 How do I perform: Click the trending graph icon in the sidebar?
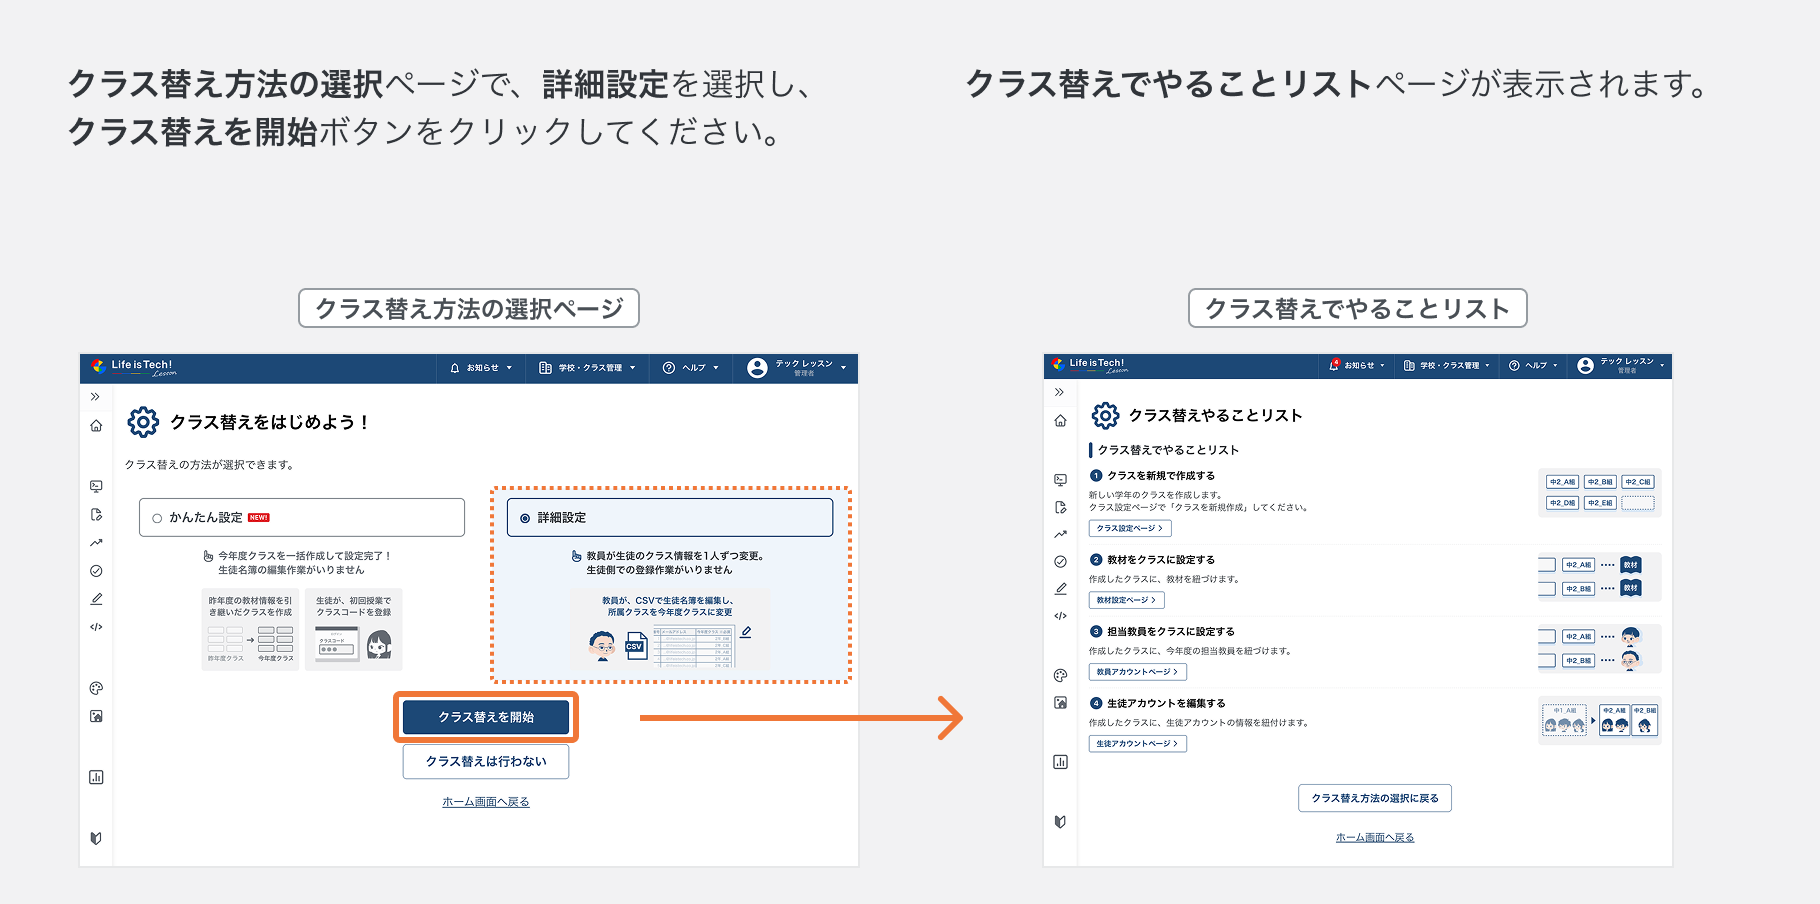96,542
